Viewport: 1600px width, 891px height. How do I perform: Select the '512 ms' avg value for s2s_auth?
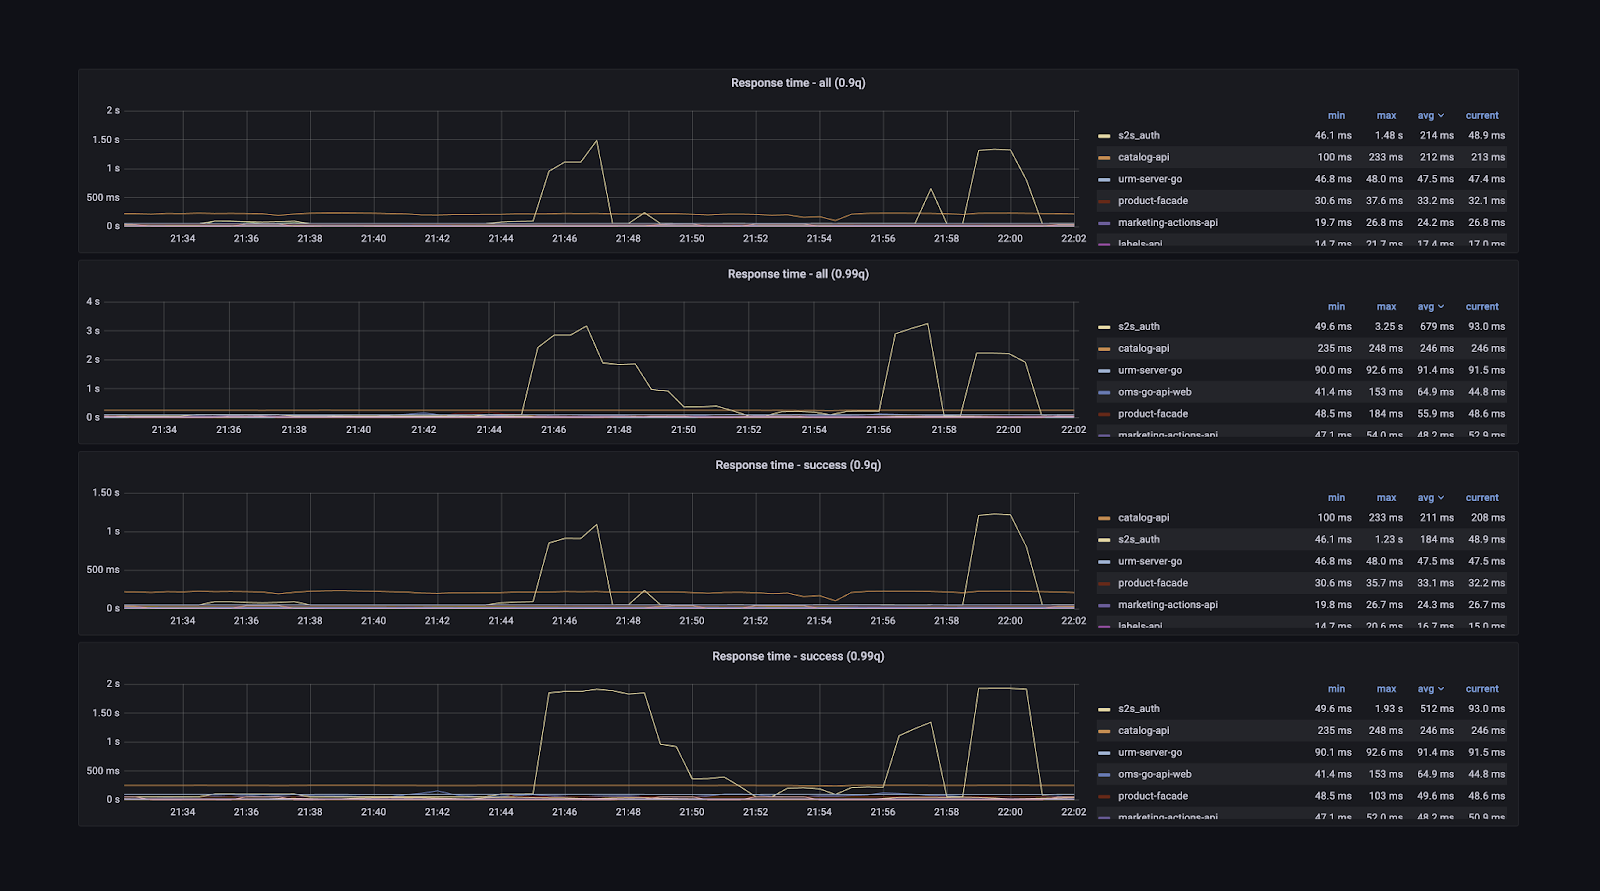click(1436, 709)
